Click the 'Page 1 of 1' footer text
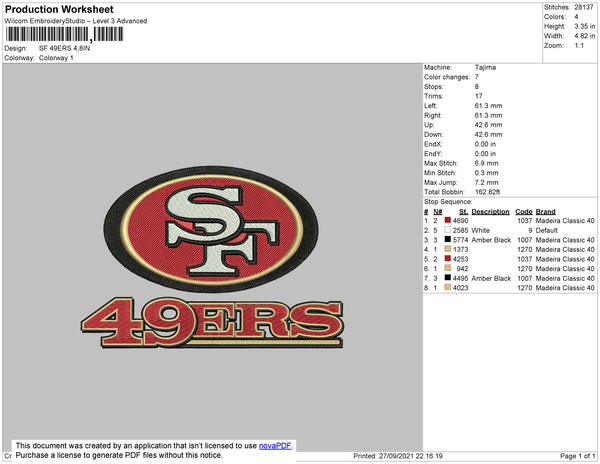 click(x=577, y=456)
